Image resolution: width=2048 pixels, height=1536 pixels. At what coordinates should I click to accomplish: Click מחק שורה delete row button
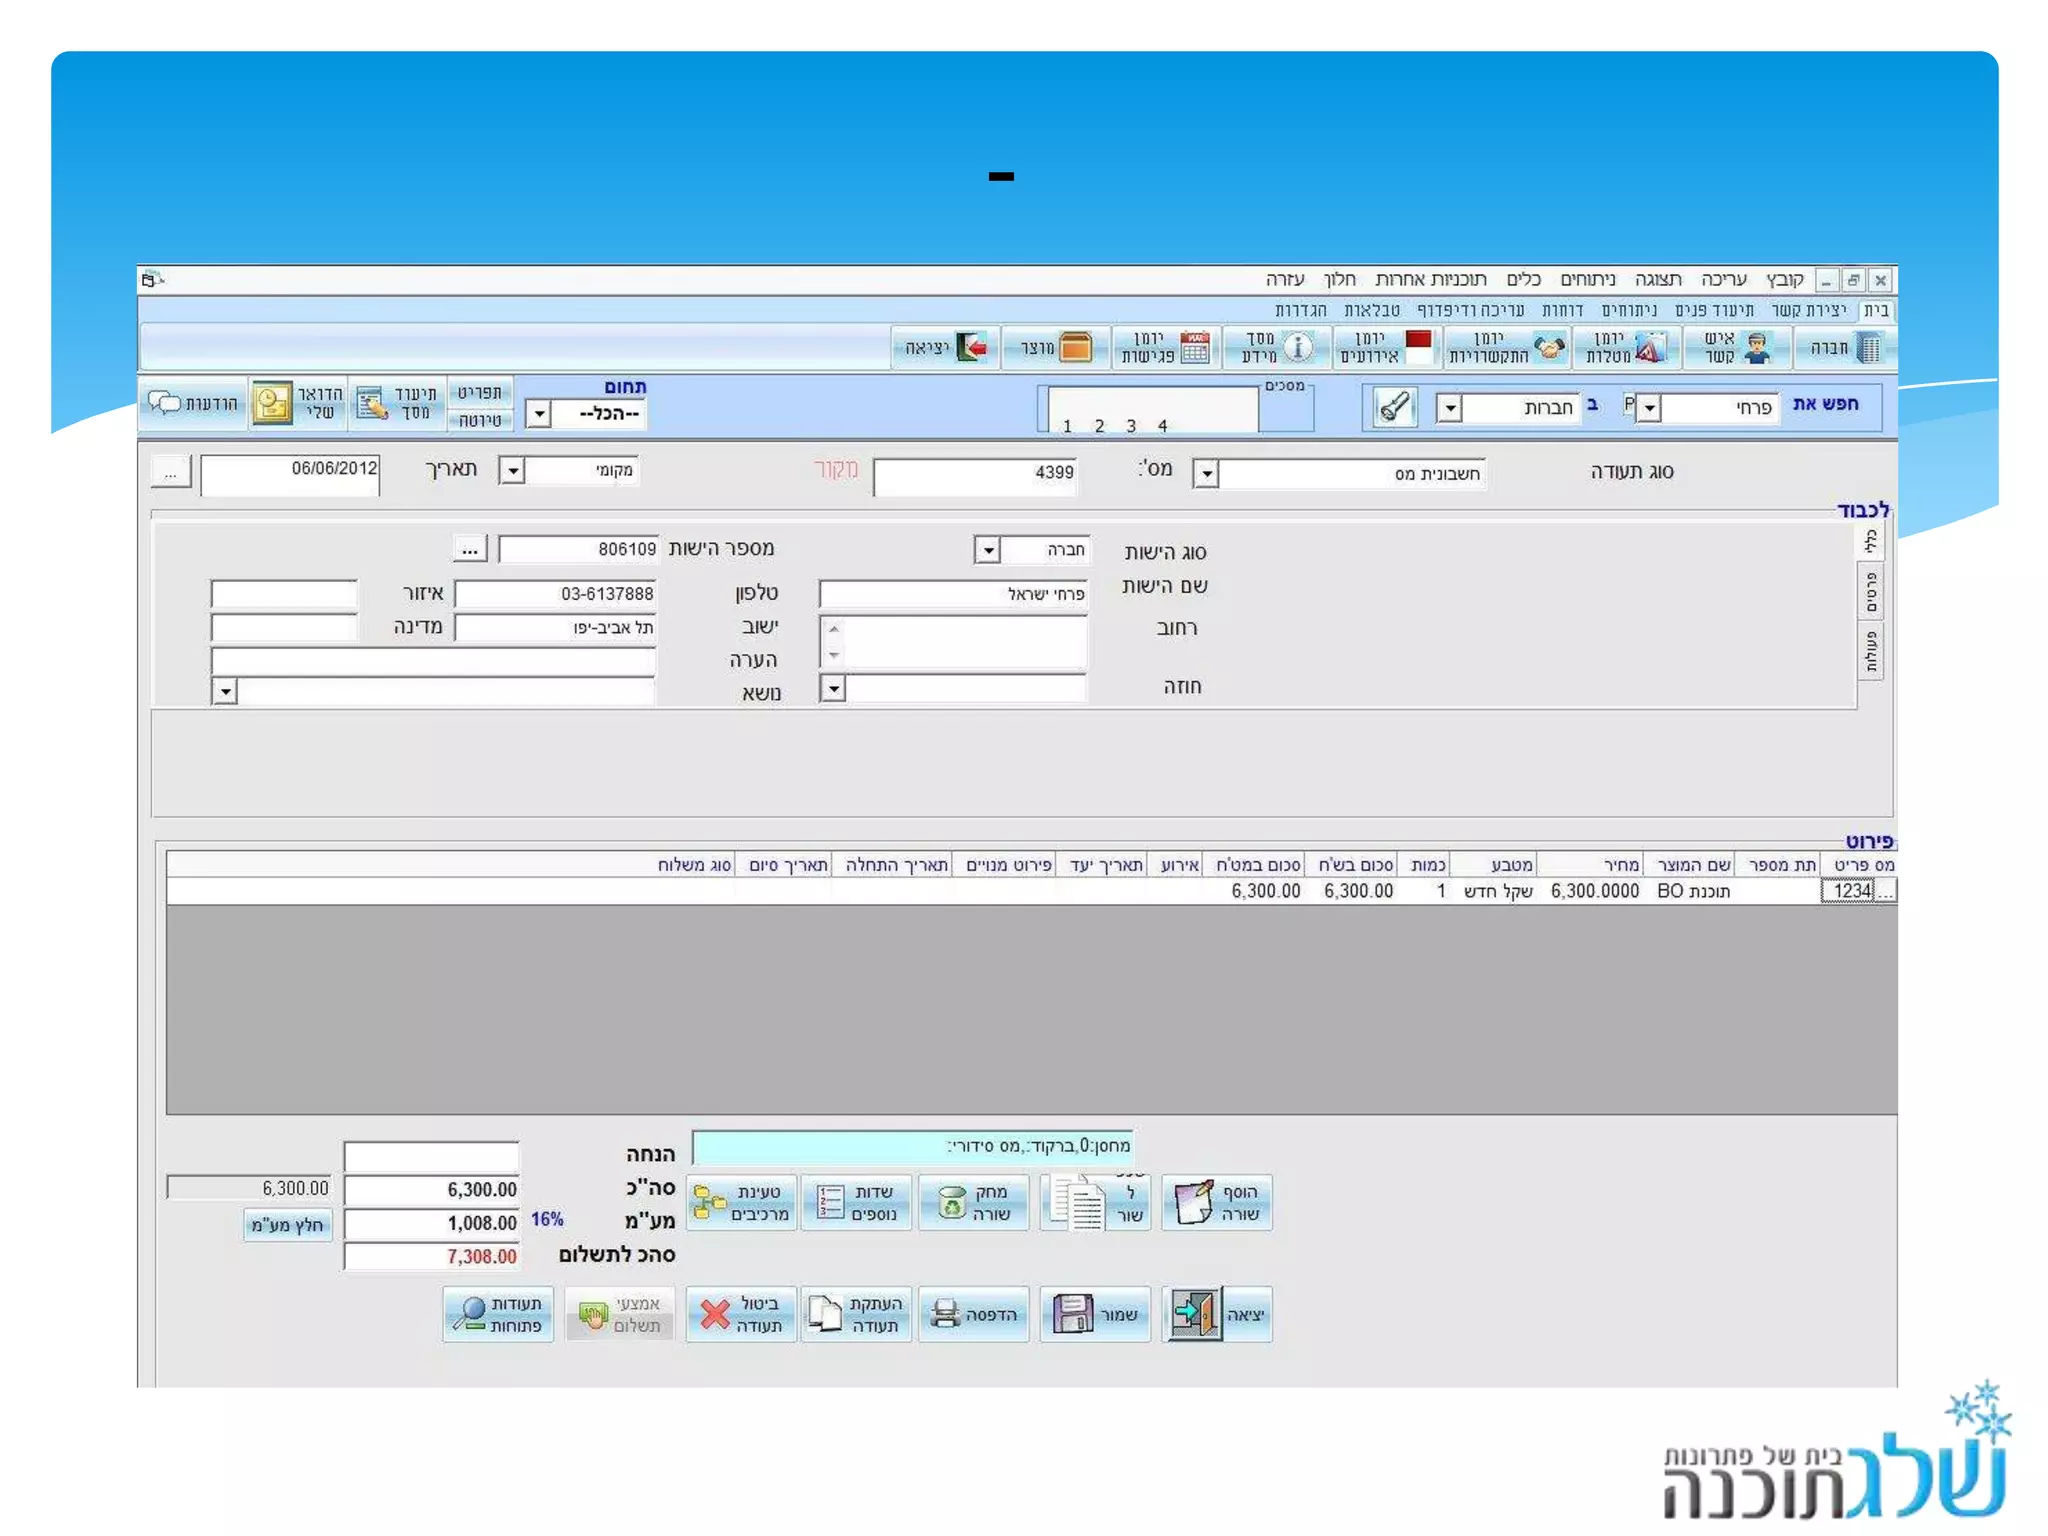pos(974,1203)
